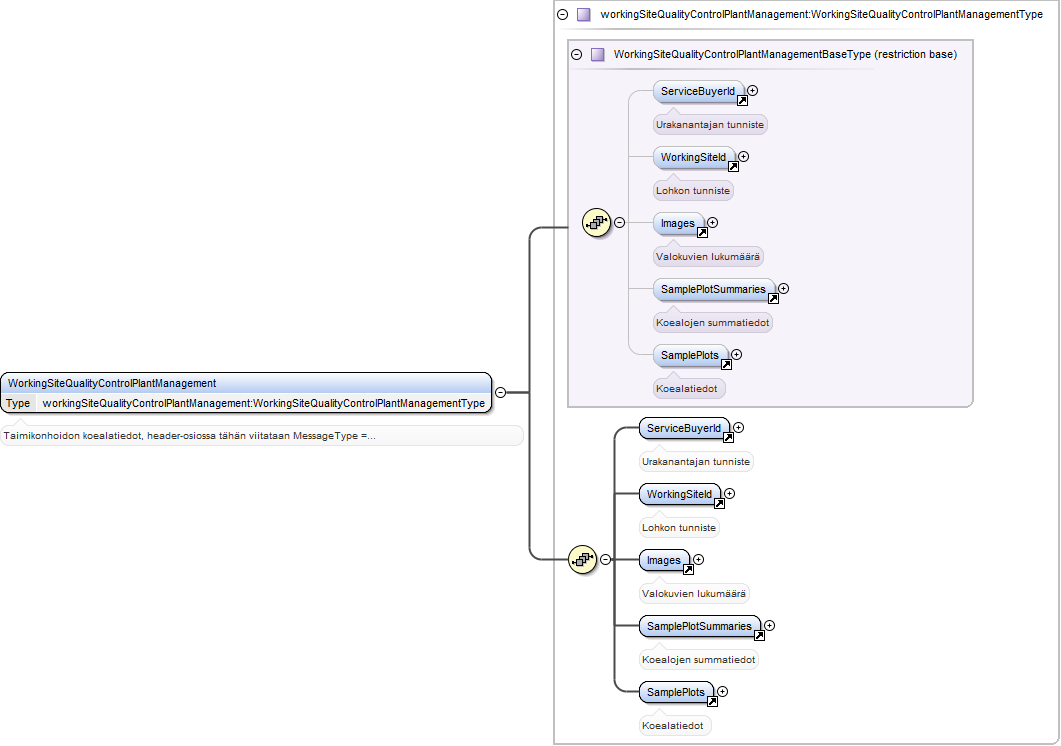Viewport: 1061px width, 746px height.
Task: Collapse the root WorkingSiteQualityControlPlantManagement element
Action: 501,392
